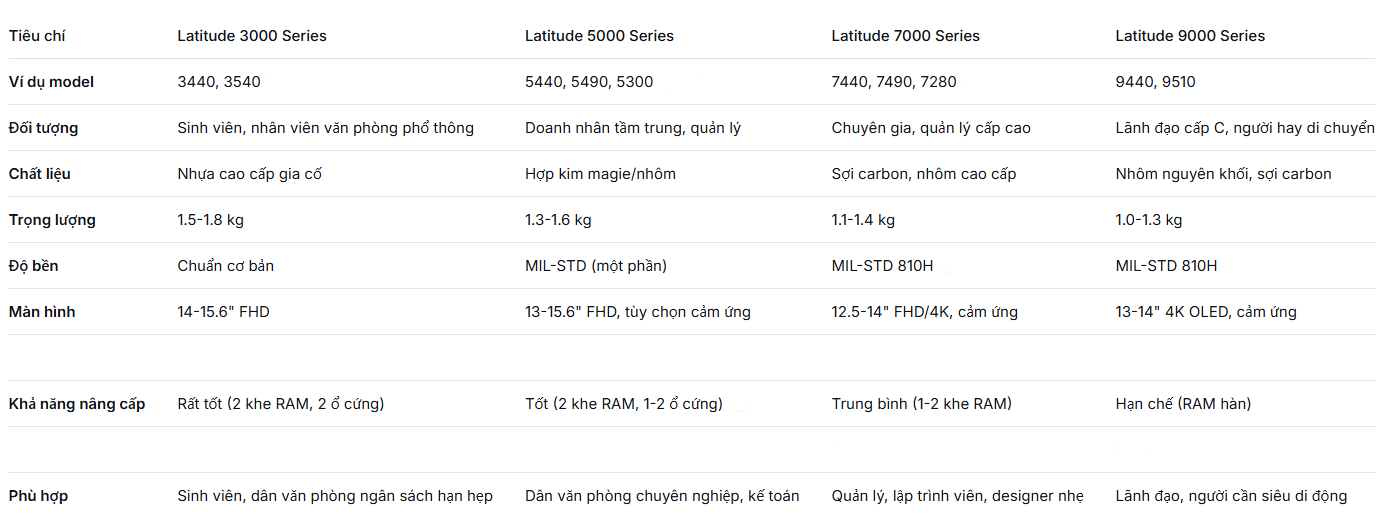Click the Chất liệu row label
The width and height of the screenshot is (1380, 518).
coord(39,174)
